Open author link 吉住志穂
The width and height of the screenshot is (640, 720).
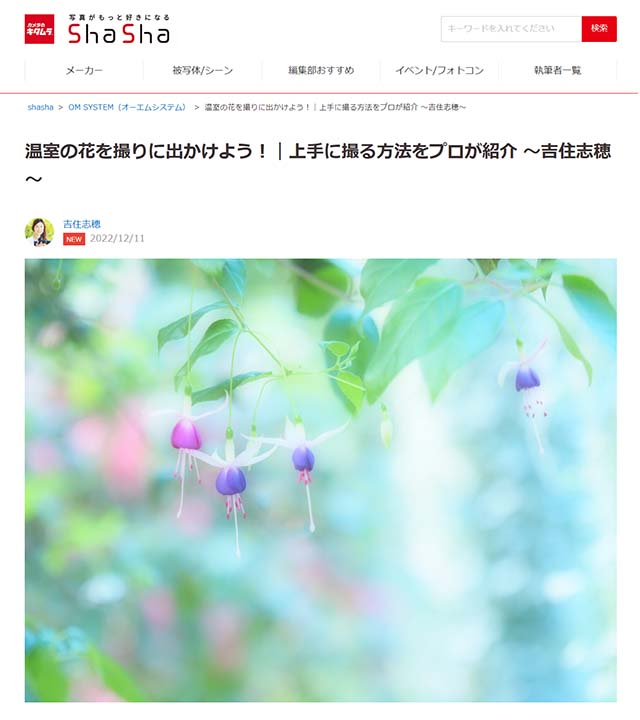[x=82, y=224]
